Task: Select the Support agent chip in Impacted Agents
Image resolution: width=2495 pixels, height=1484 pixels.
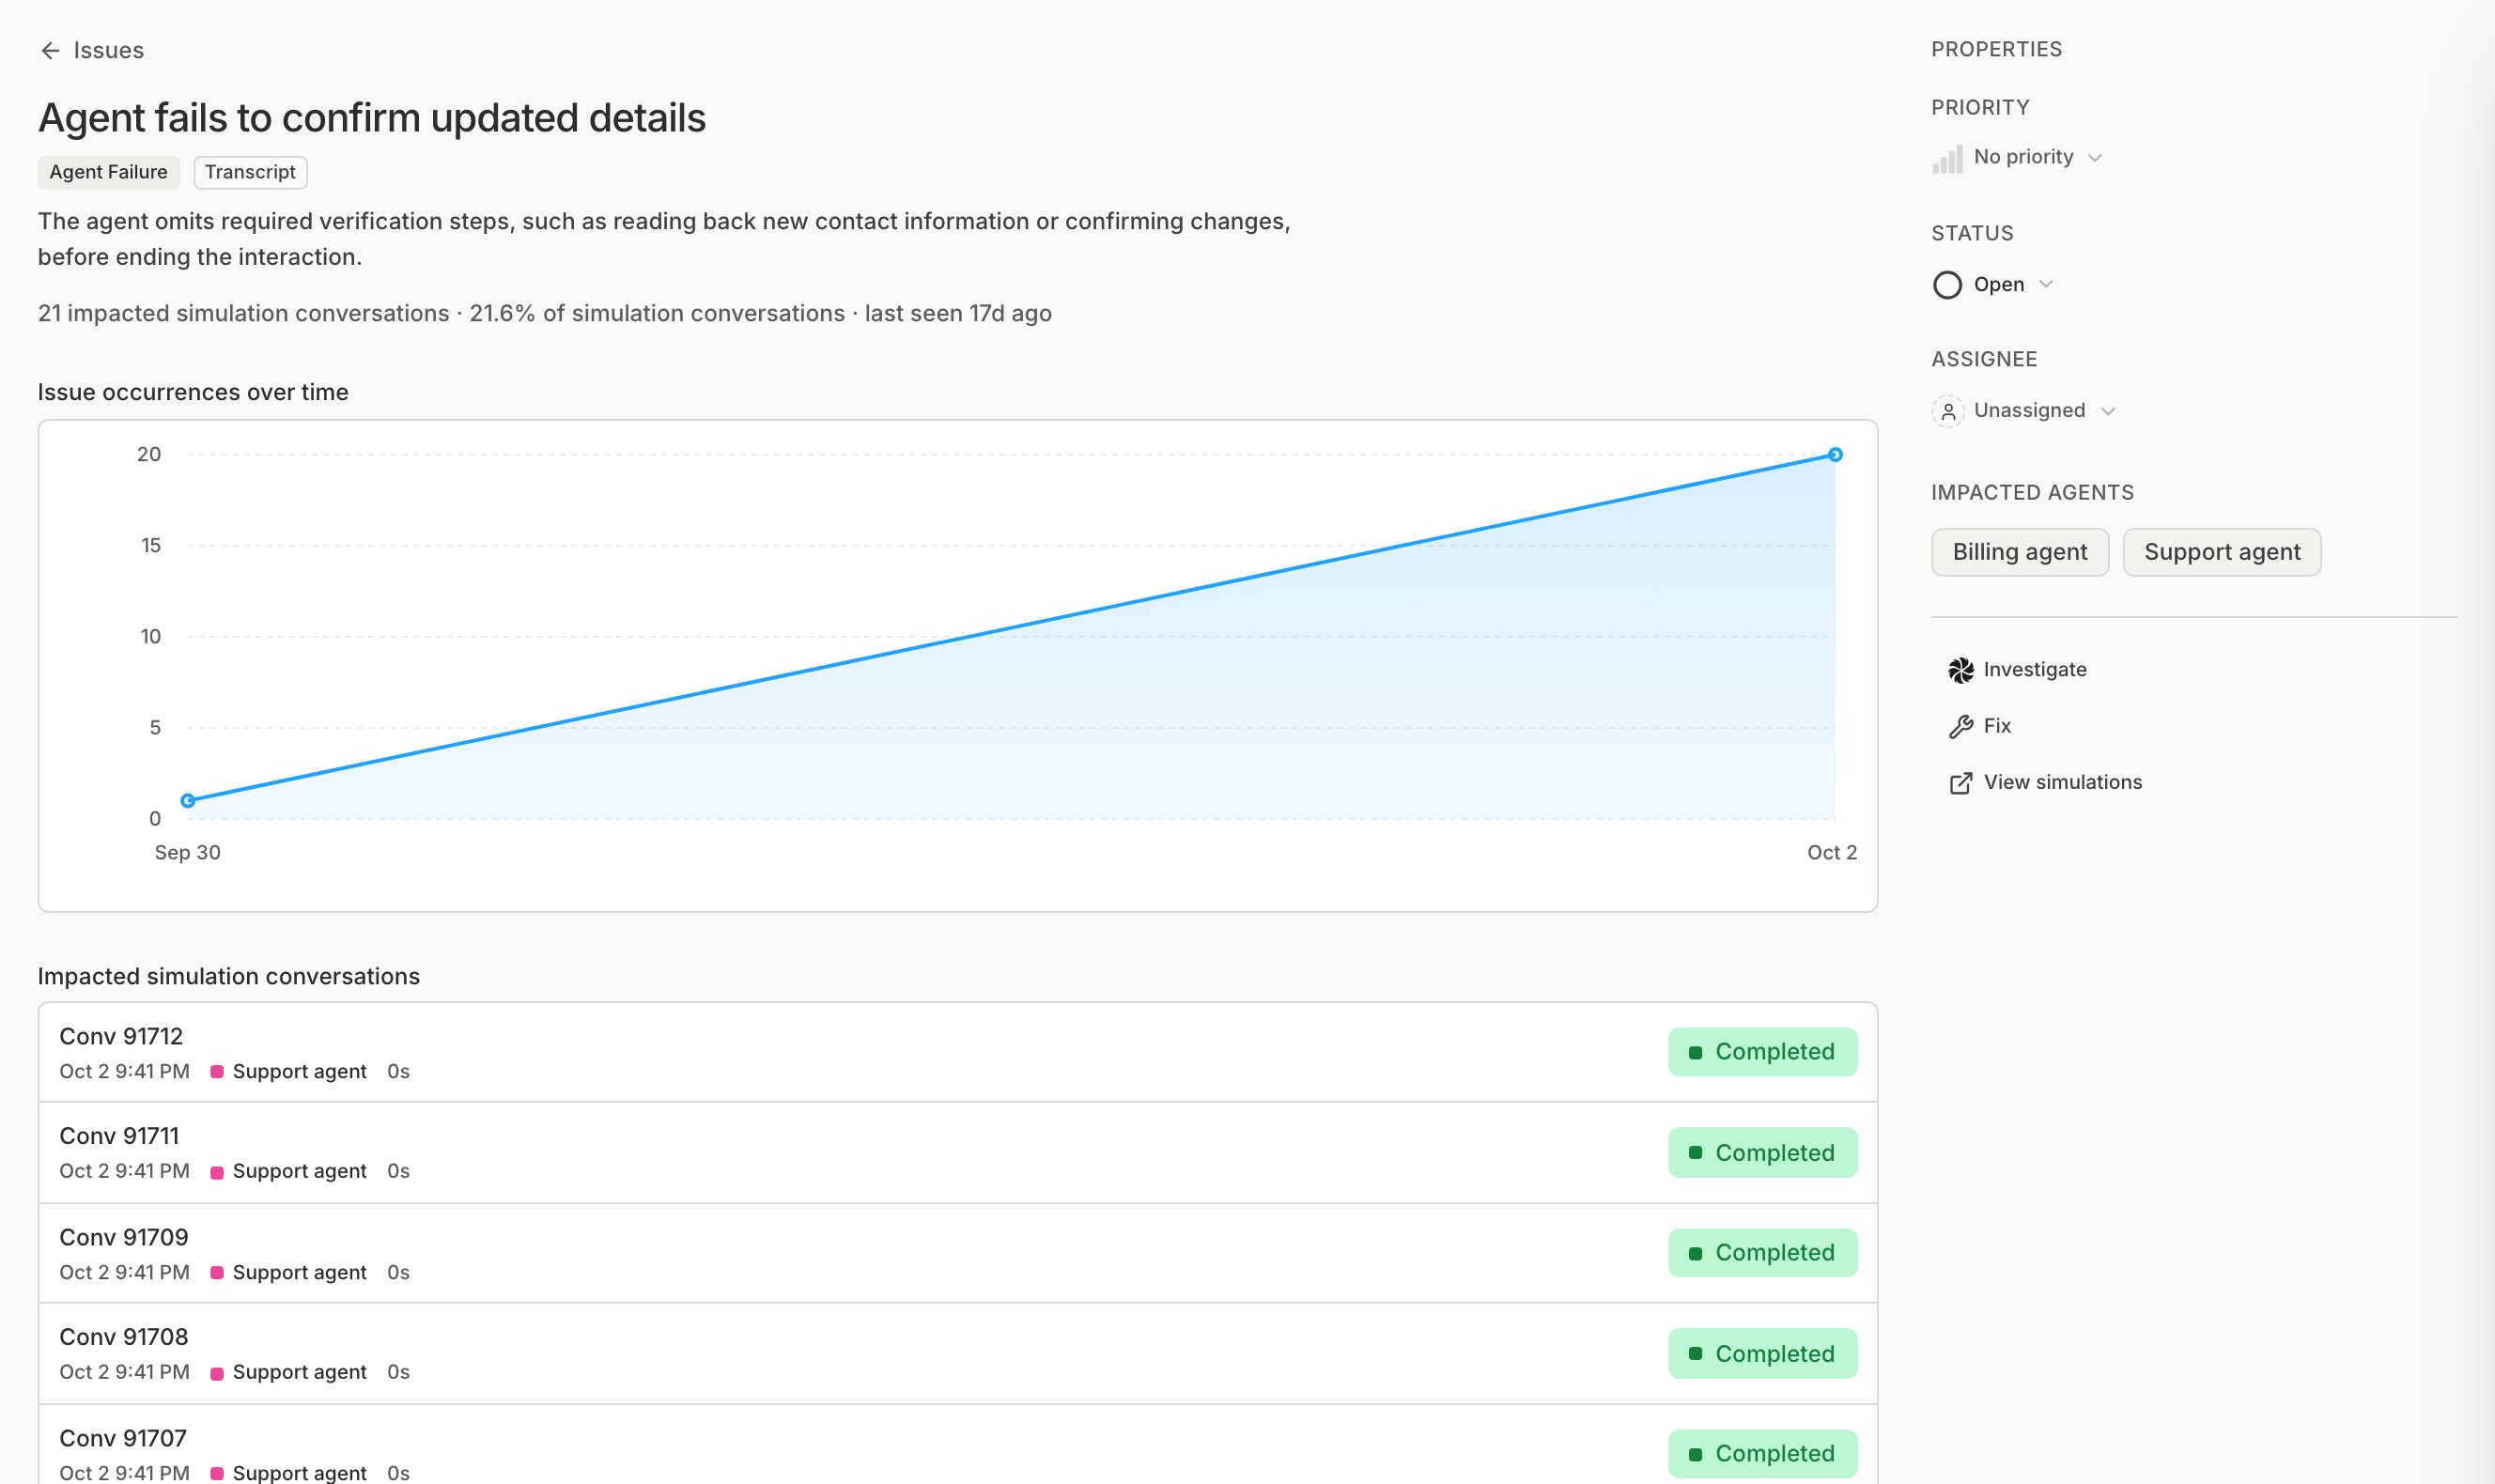Action: 2222,552
